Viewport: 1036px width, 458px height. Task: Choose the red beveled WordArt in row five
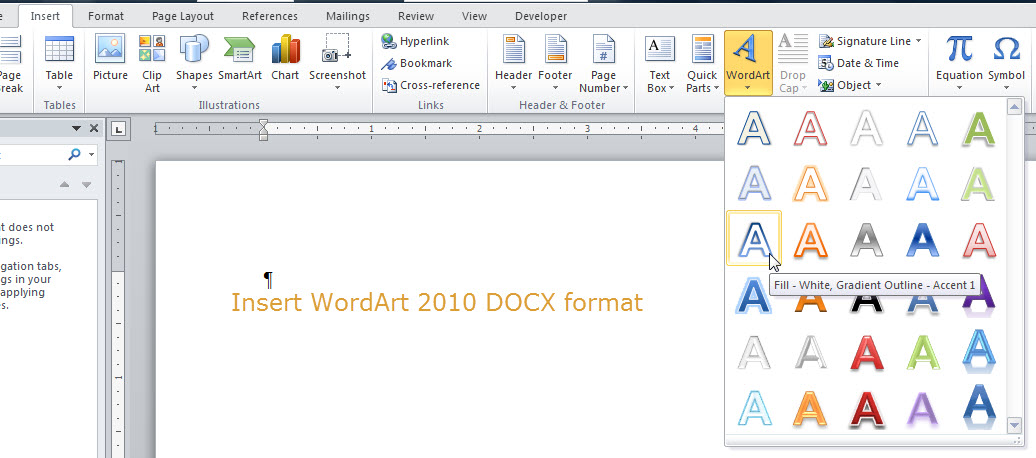pos(866,352)
